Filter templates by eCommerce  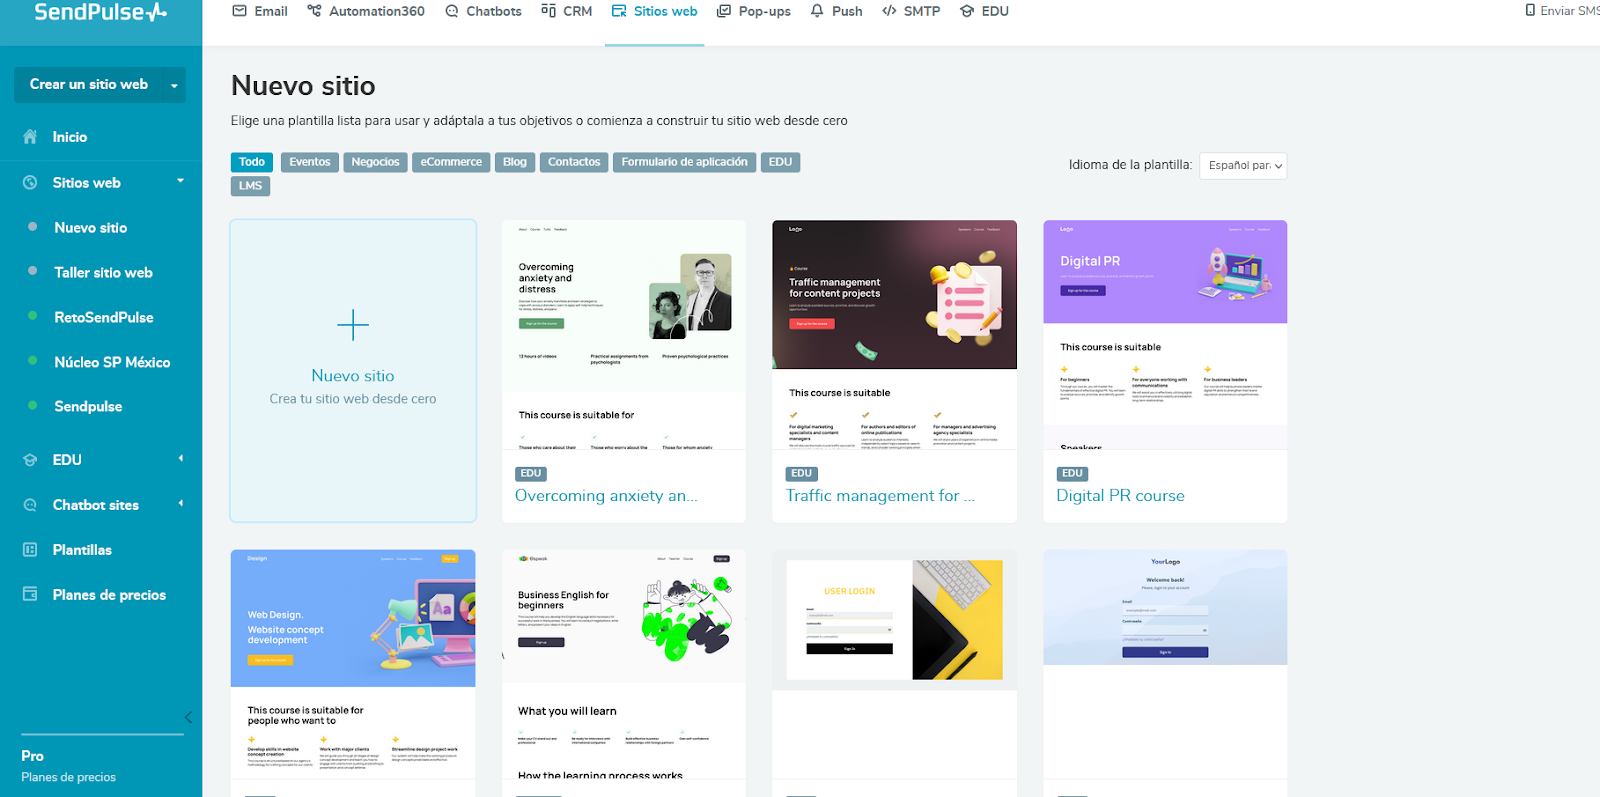tap(451, 162)
